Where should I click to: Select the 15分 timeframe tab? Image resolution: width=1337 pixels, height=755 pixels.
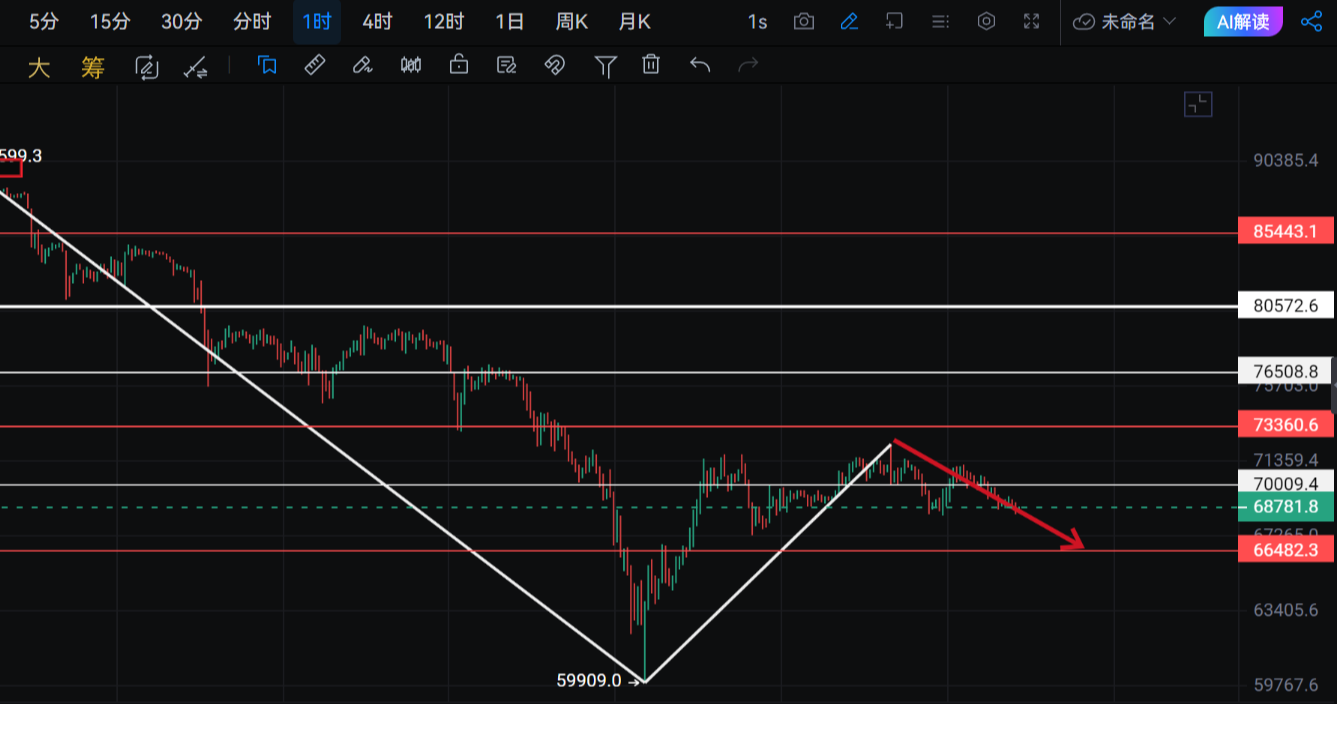[110, 22]
